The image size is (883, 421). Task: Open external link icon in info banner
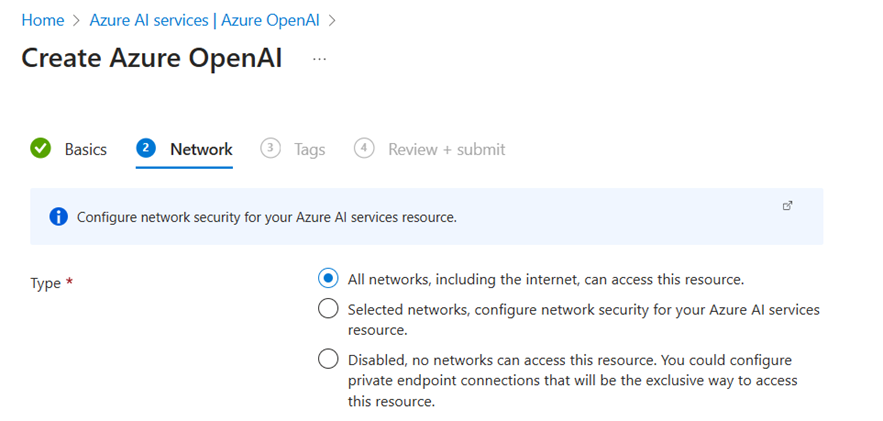(787, 206)
